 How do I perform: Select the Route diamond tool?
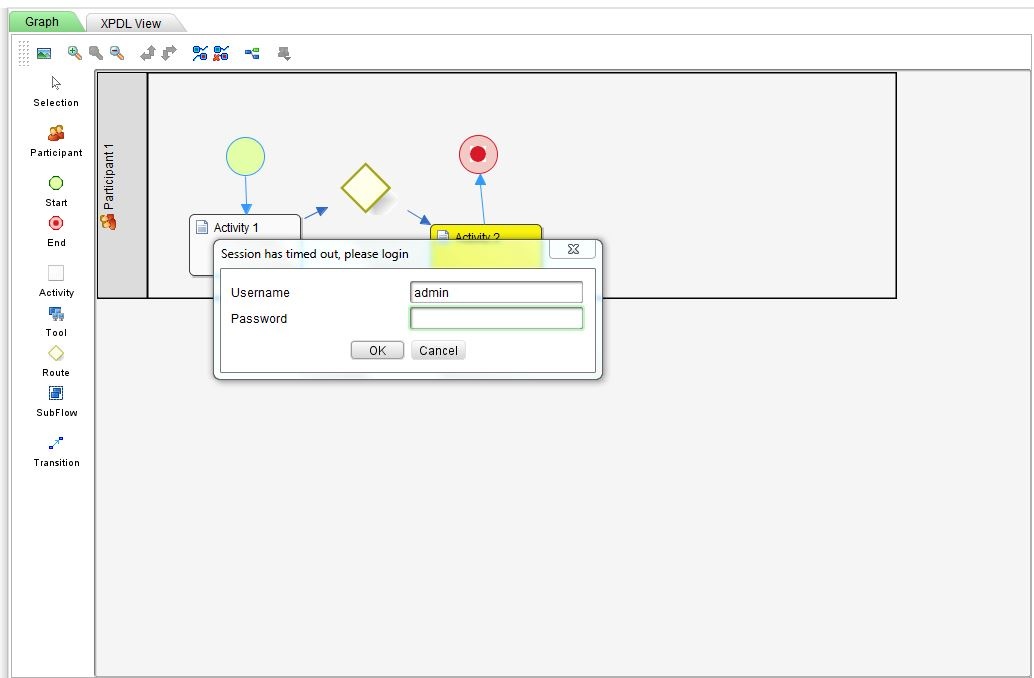56,353
